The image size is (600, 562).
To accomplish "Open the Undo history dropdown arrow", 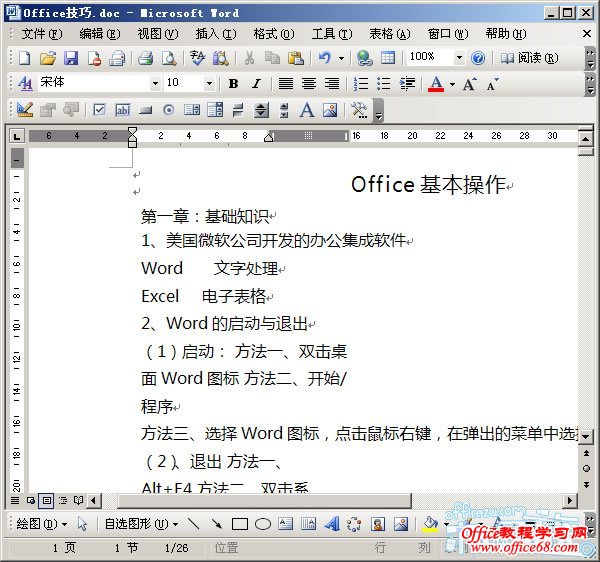I will [x=341, y=59].
